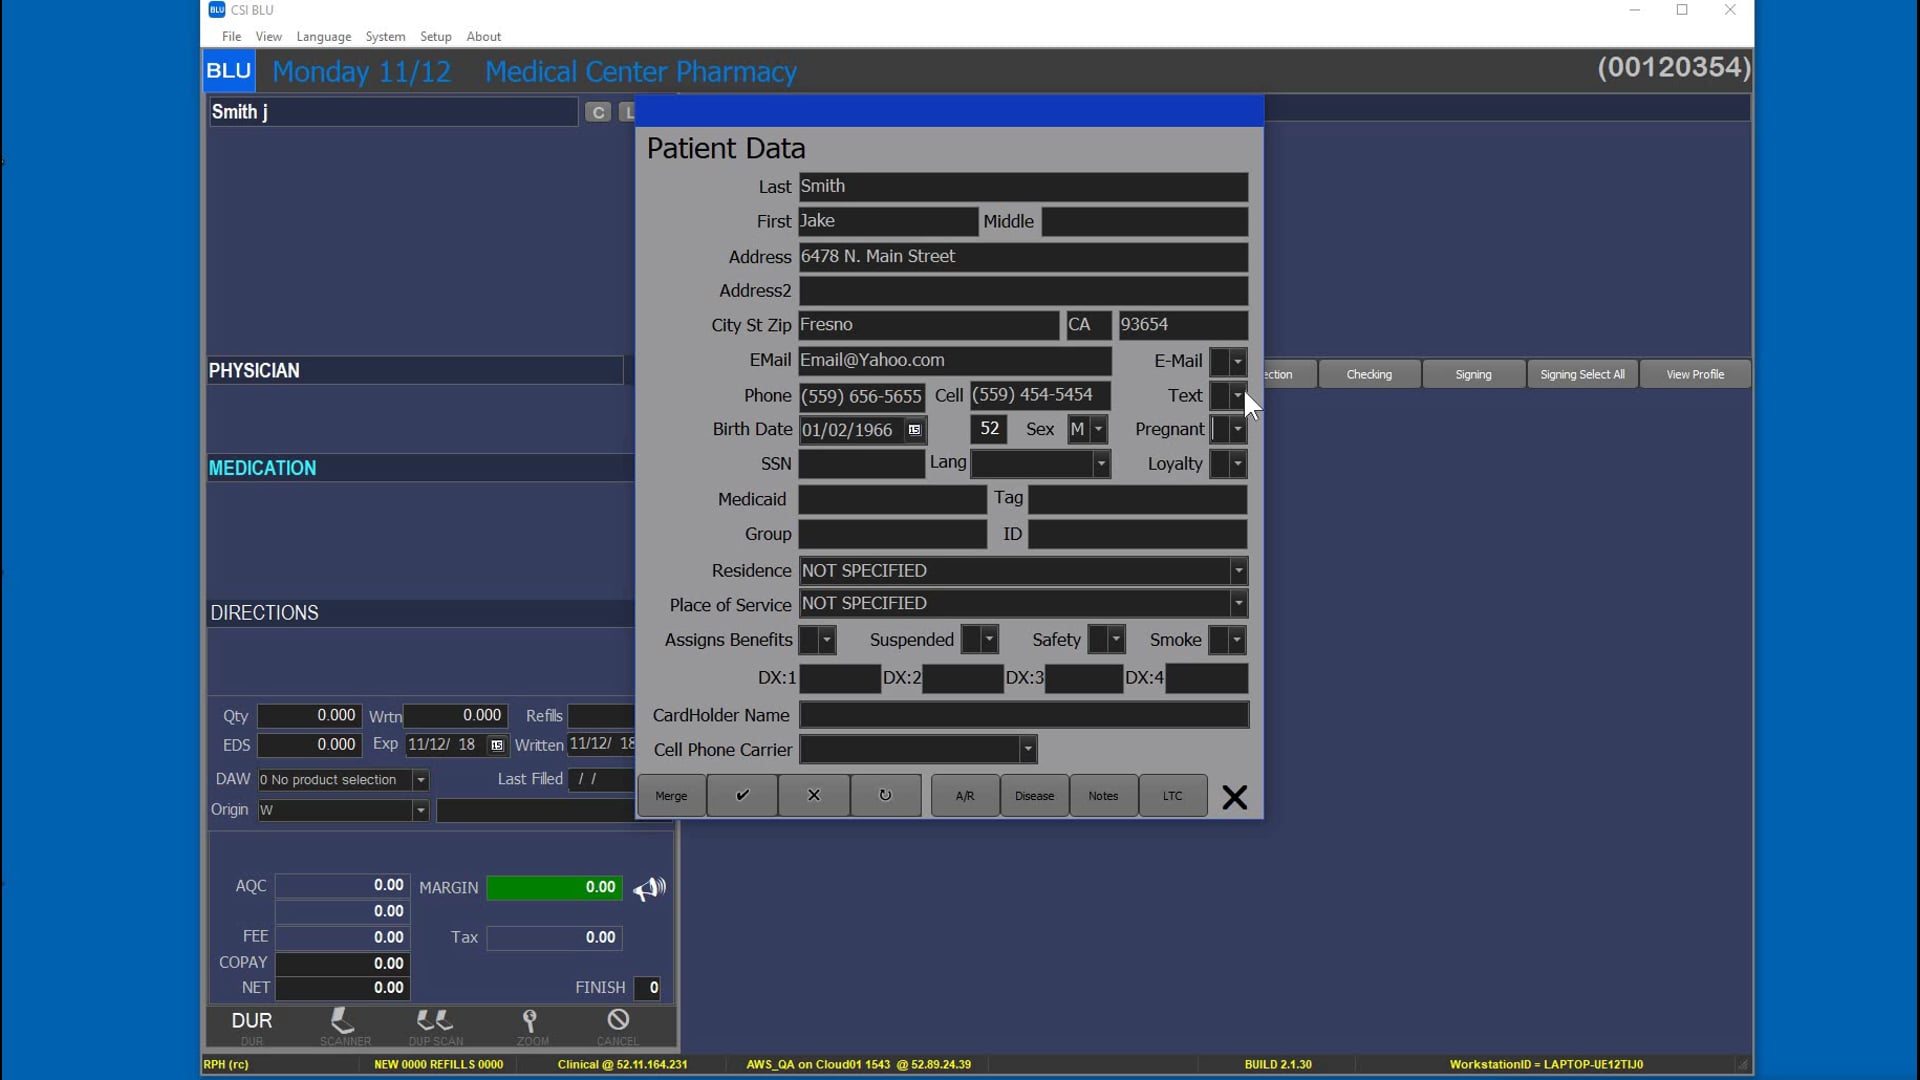Close Patient Data with large X
The height and width of the screenshot is (1080, 1920).
[x=1235, y=797]
